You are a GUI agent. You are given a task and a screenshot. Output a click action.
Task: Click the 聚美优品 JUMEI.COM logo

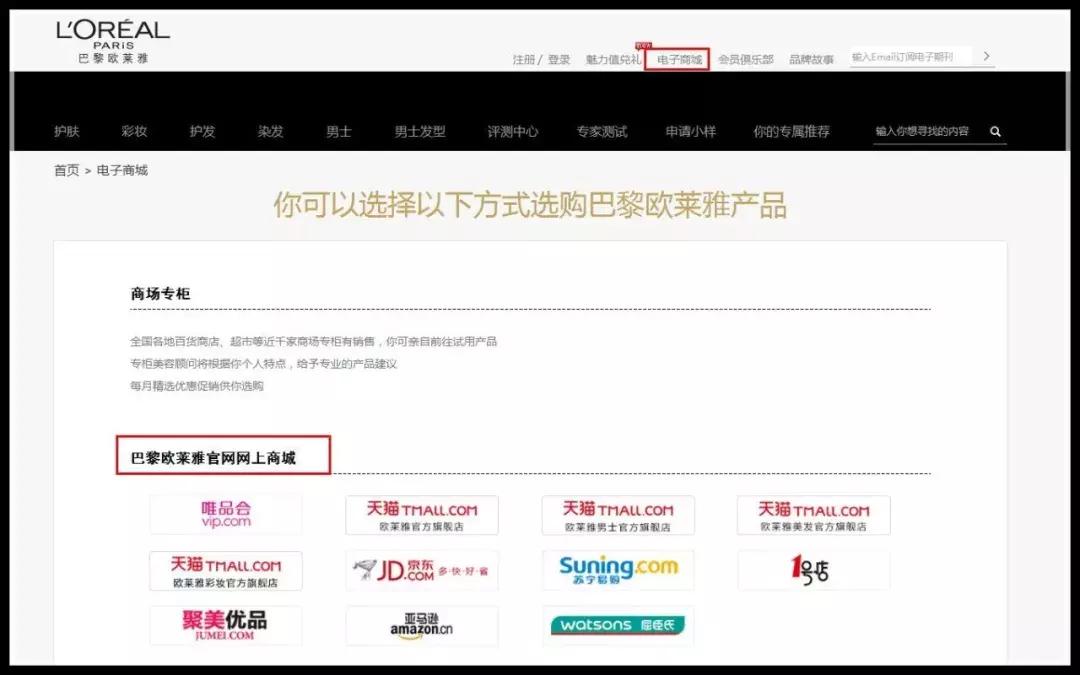(x=225, y=626)
